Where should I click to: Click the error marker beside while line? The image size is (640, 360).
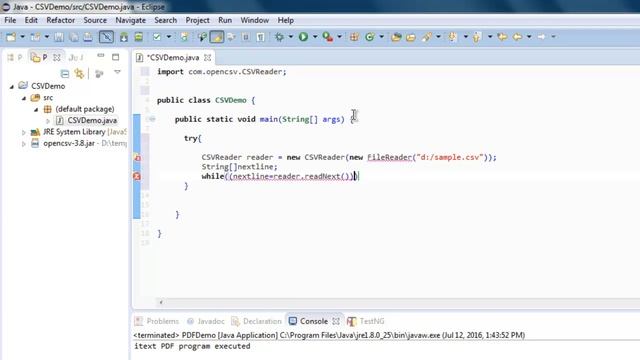coord(137,176)
